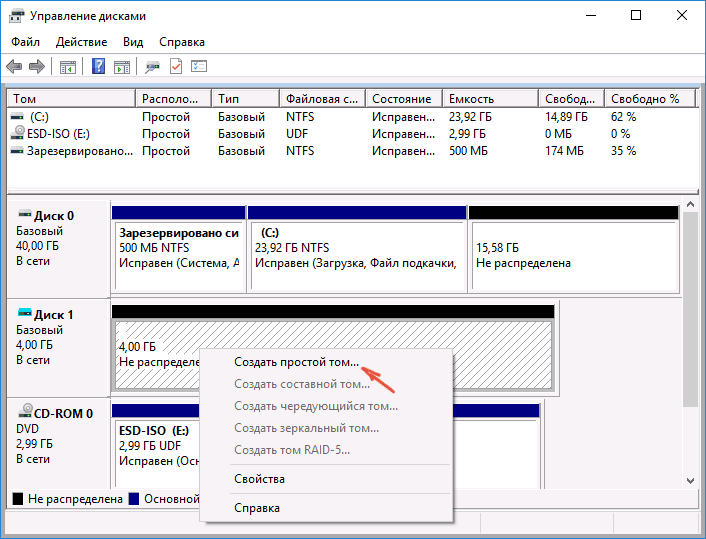Click the forward arrow toolbar icon
706x539 pixels.
37,66
